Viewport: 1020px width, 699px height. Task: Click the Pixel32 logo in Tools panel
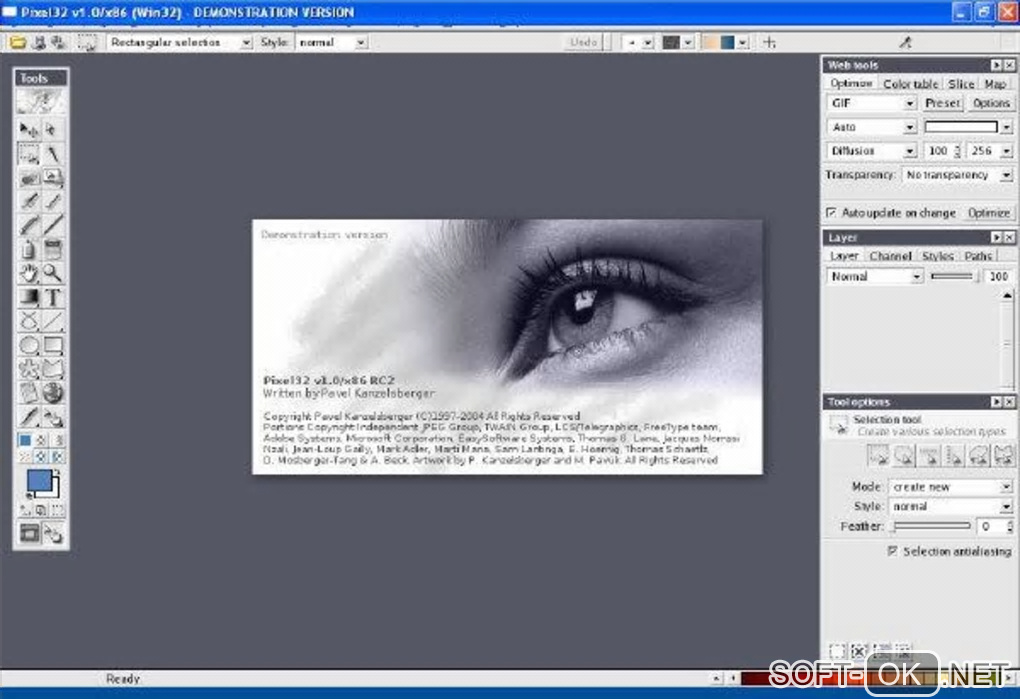[x=40, y=101]
